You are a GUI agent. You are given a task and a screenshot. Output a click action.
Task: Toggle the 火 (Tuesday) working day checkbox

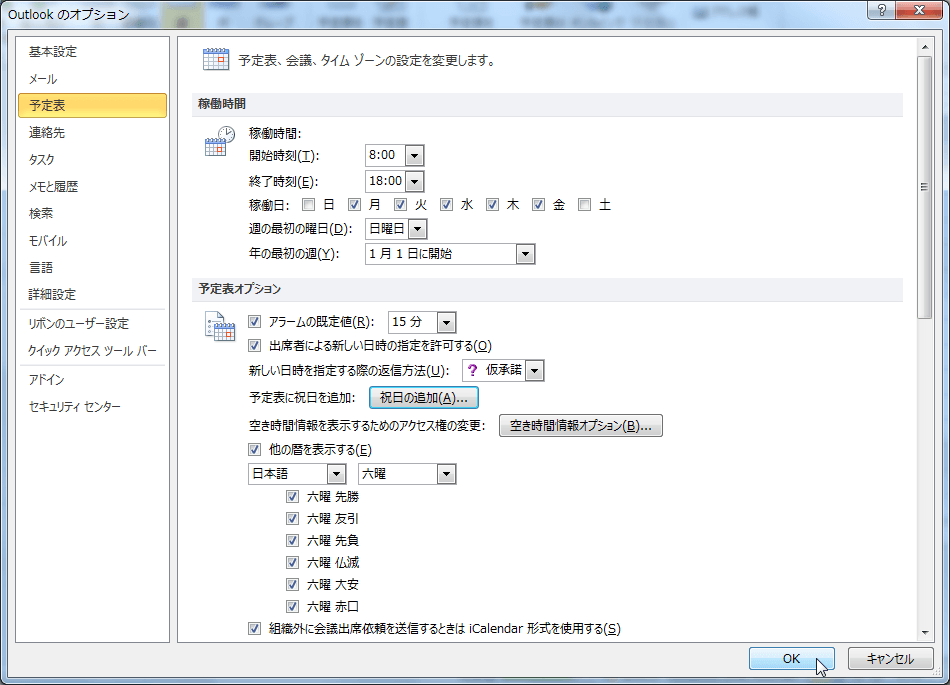coord(400,205)
